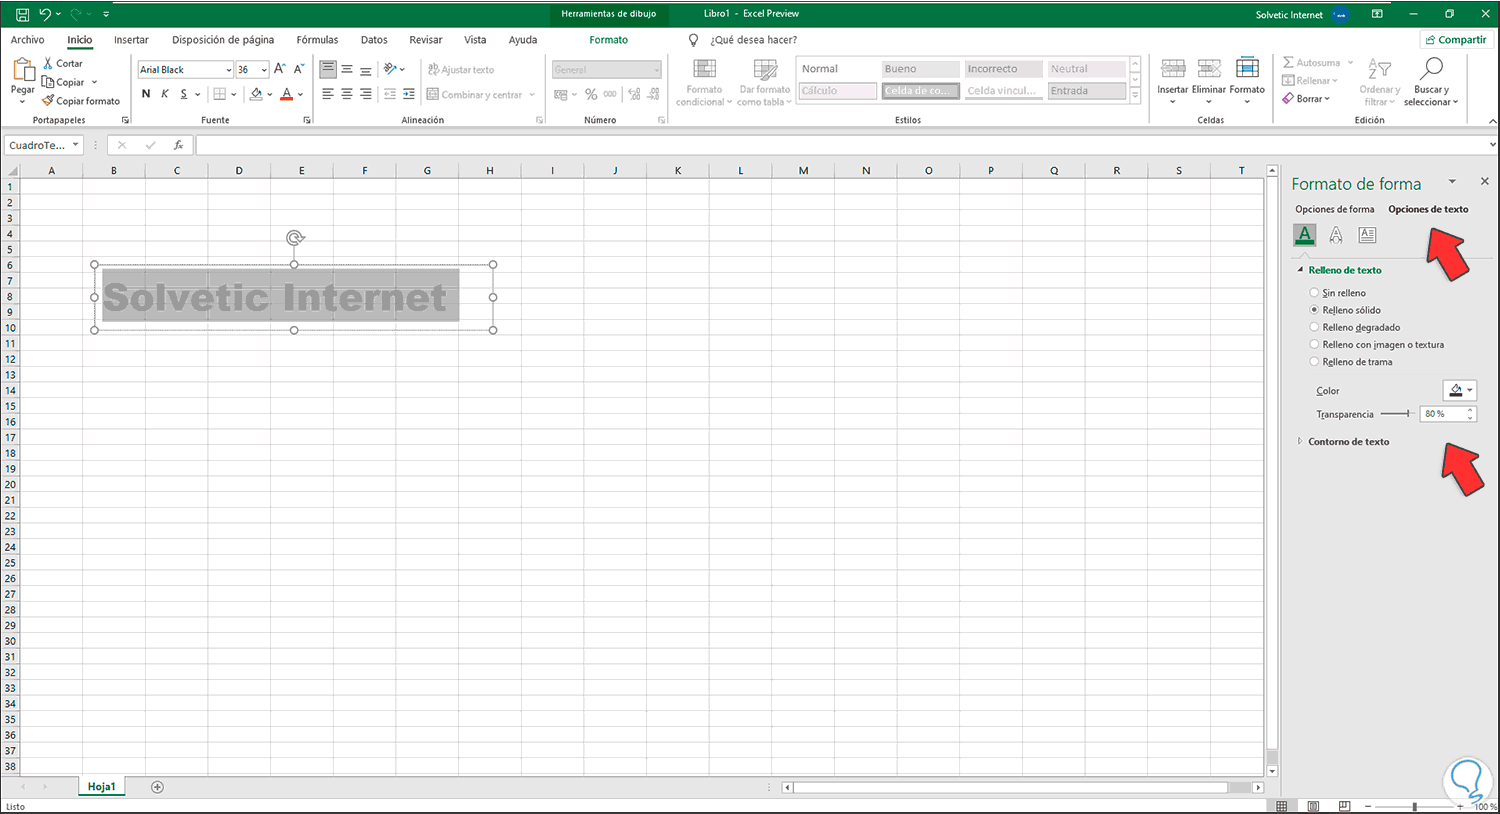Apply the Normal cell style

(836, 69)
